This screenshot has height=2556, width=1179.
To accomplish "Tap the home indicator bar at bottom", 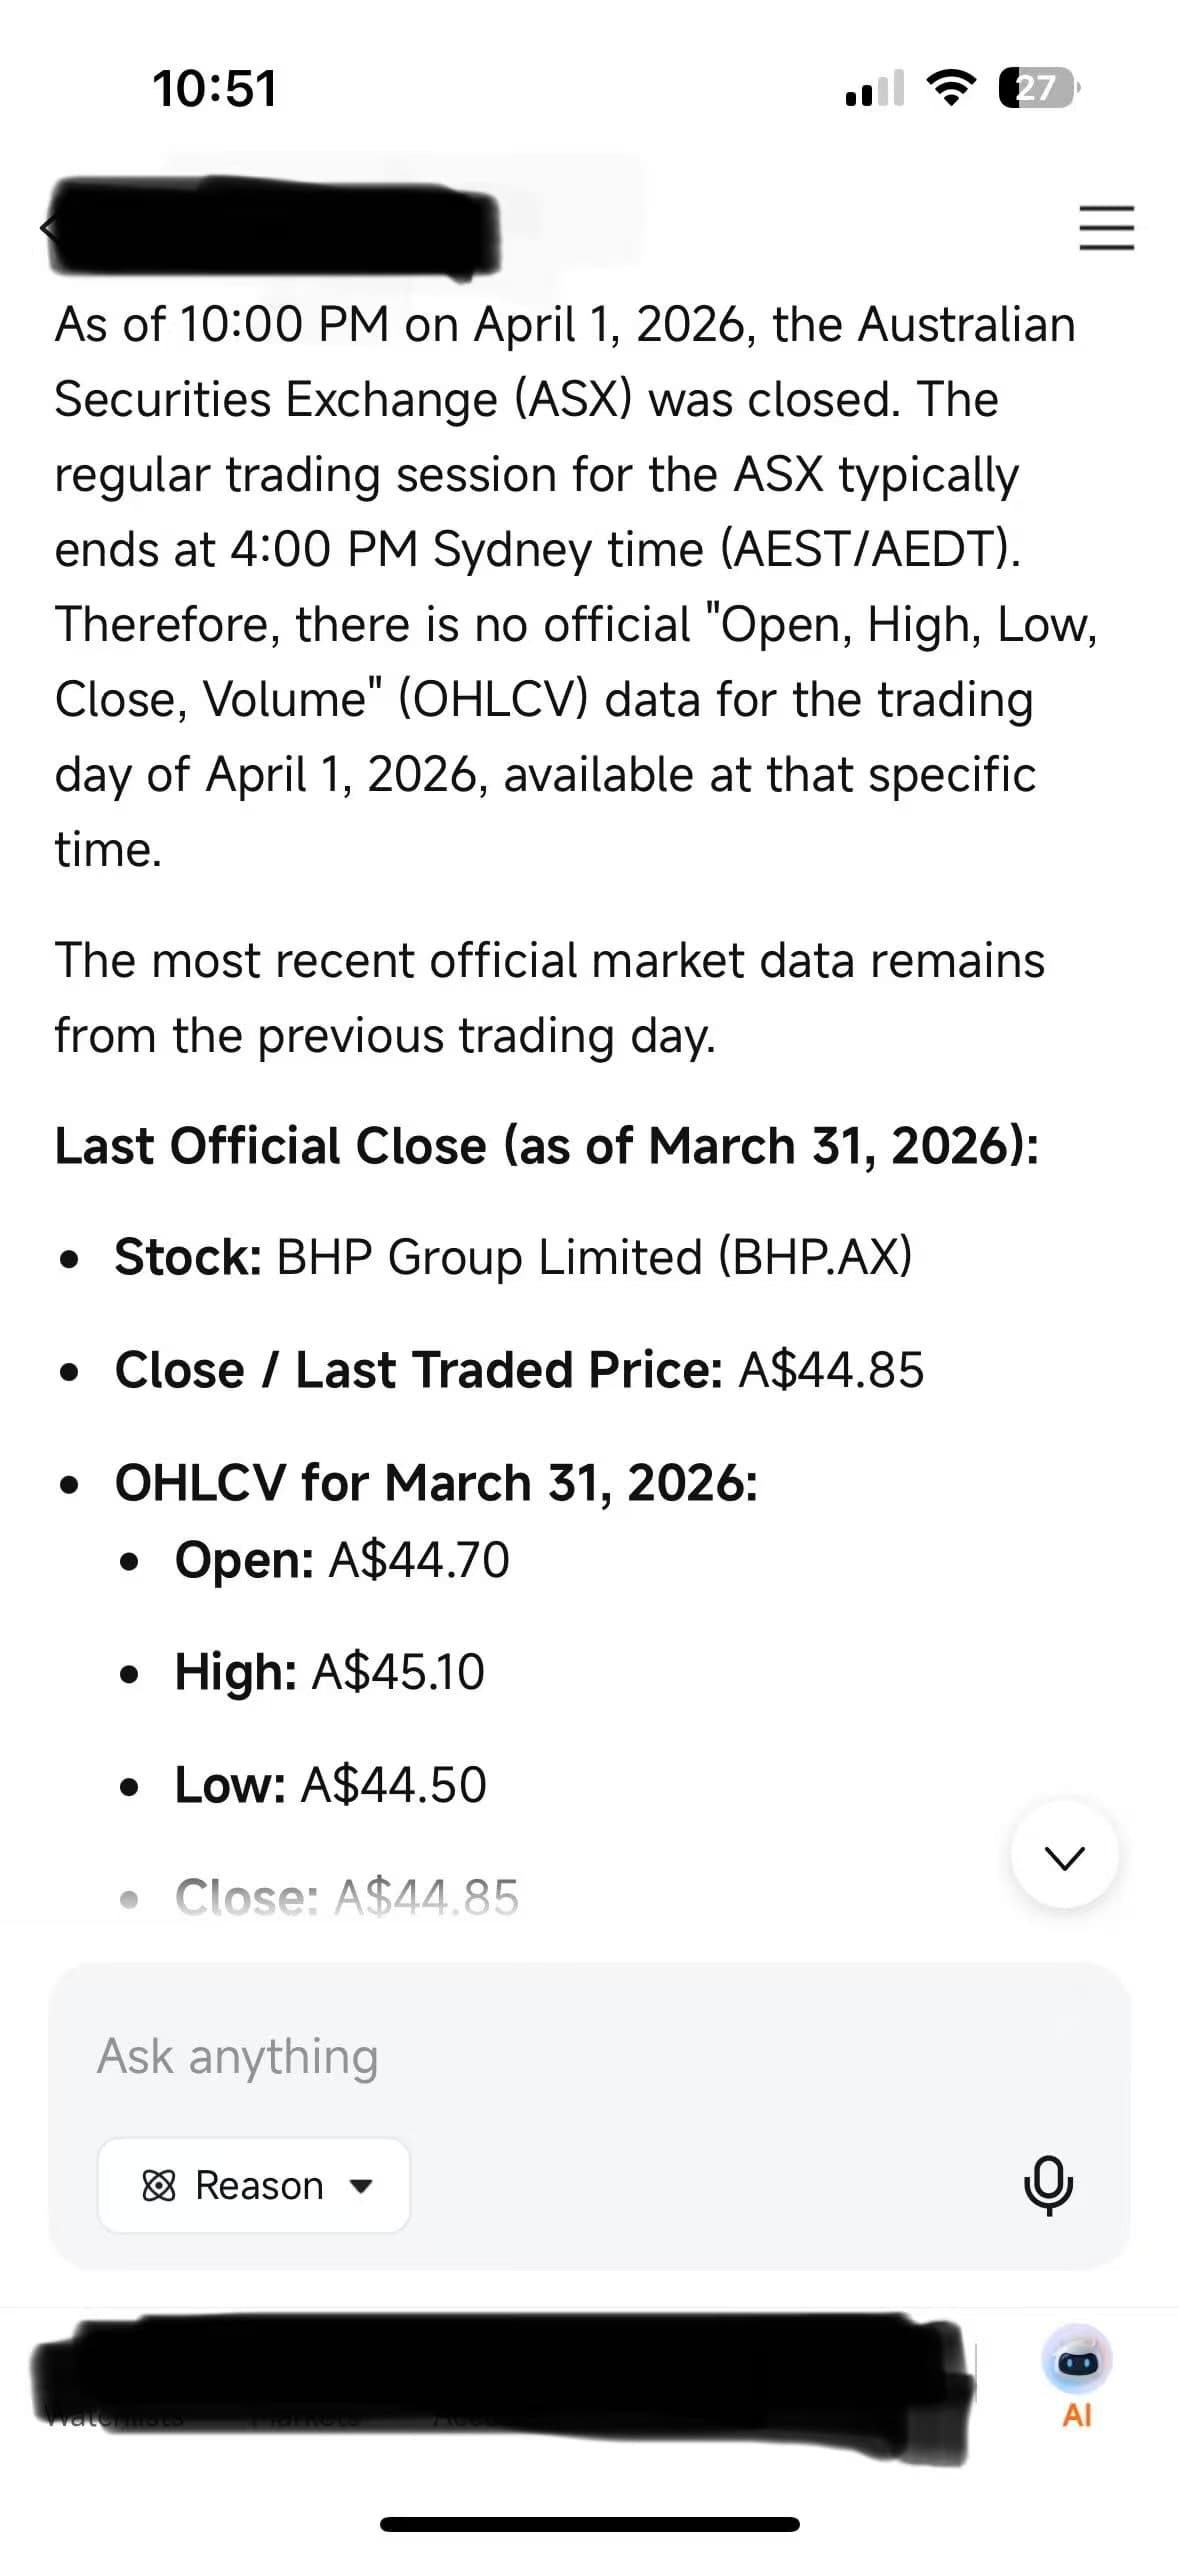I will coord(590,2524).
